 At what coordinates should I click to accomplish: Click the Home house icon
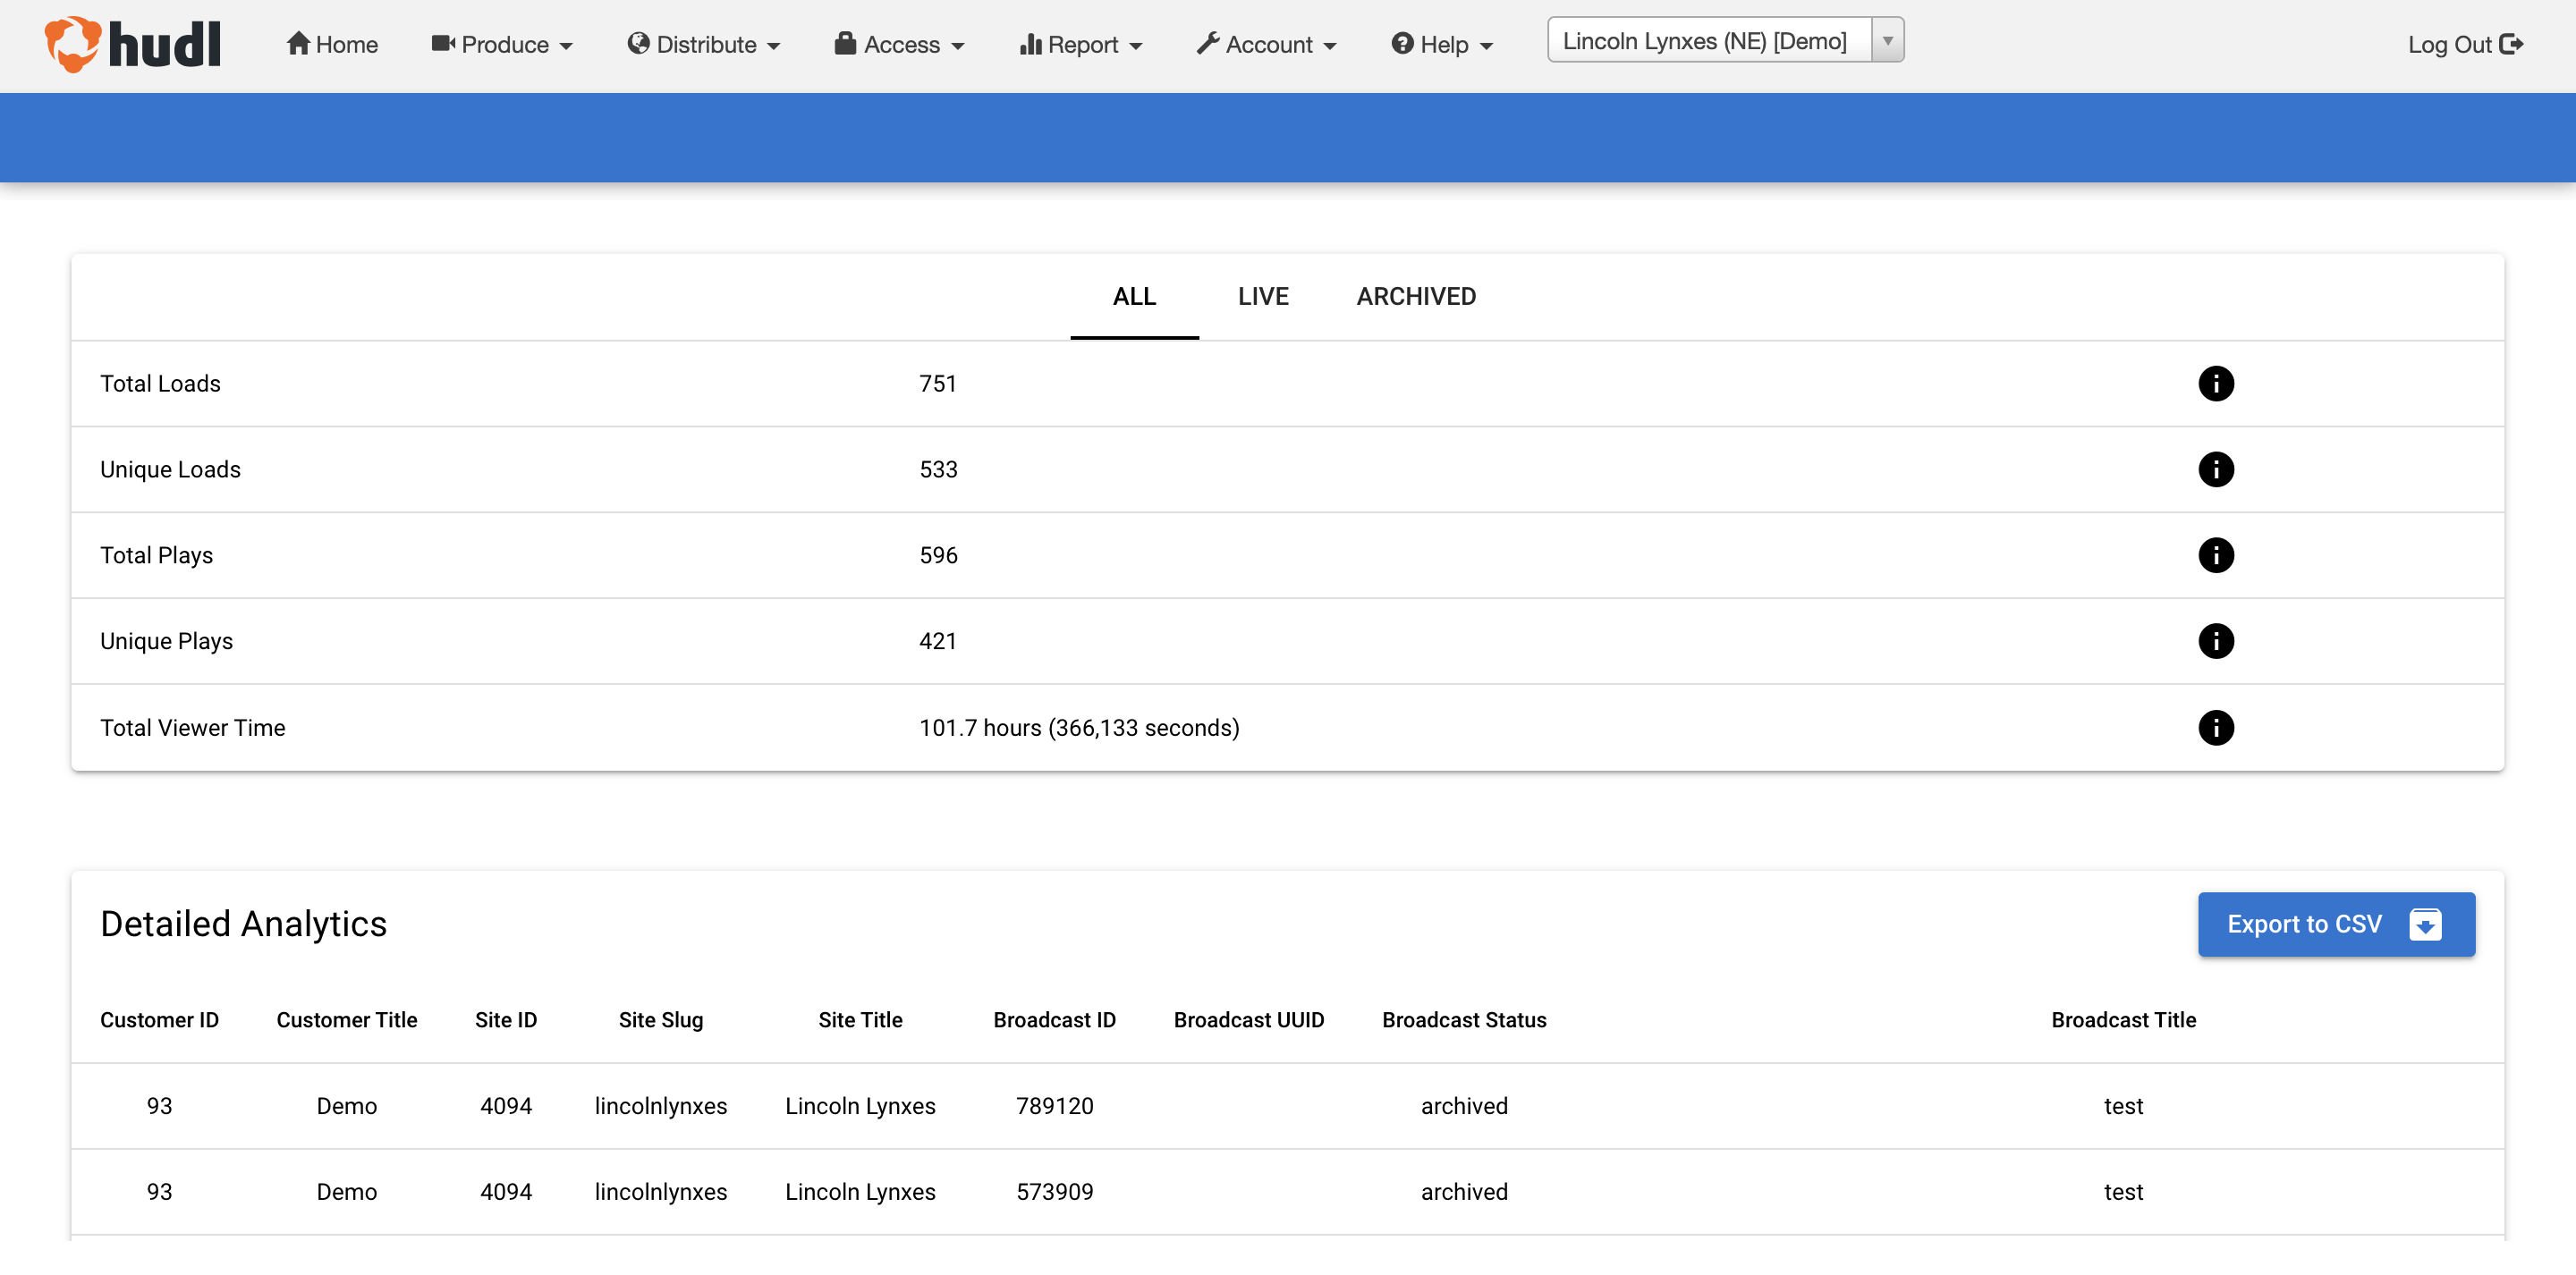click(298, 43)
